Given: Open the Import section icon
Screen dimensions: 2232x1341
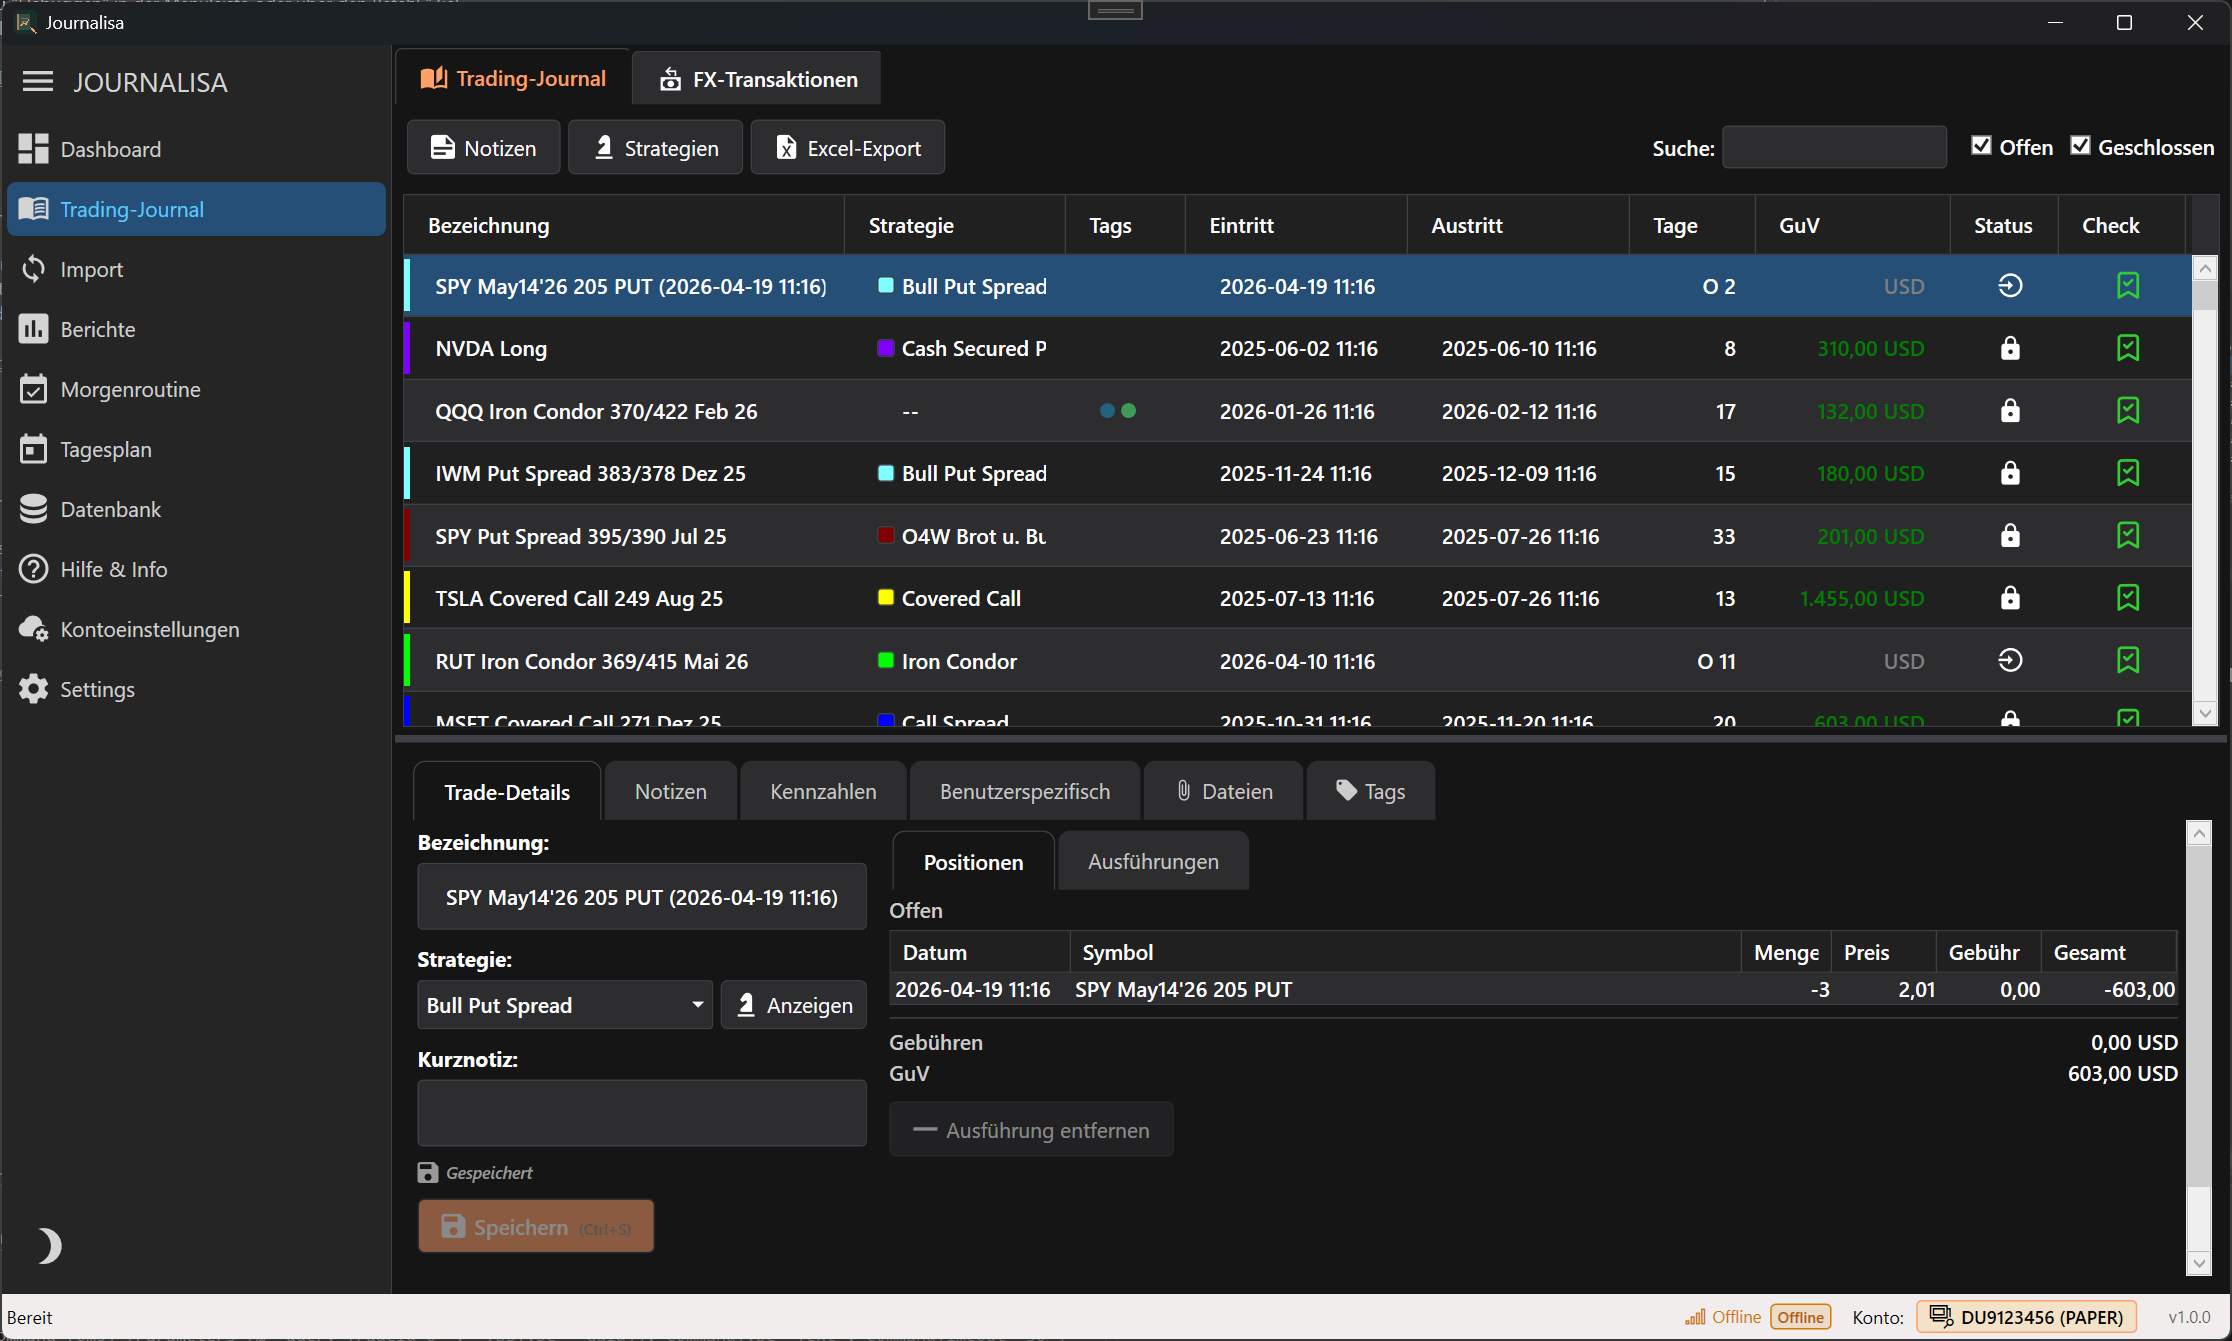Looking at the screenshot, I should 33,269.
